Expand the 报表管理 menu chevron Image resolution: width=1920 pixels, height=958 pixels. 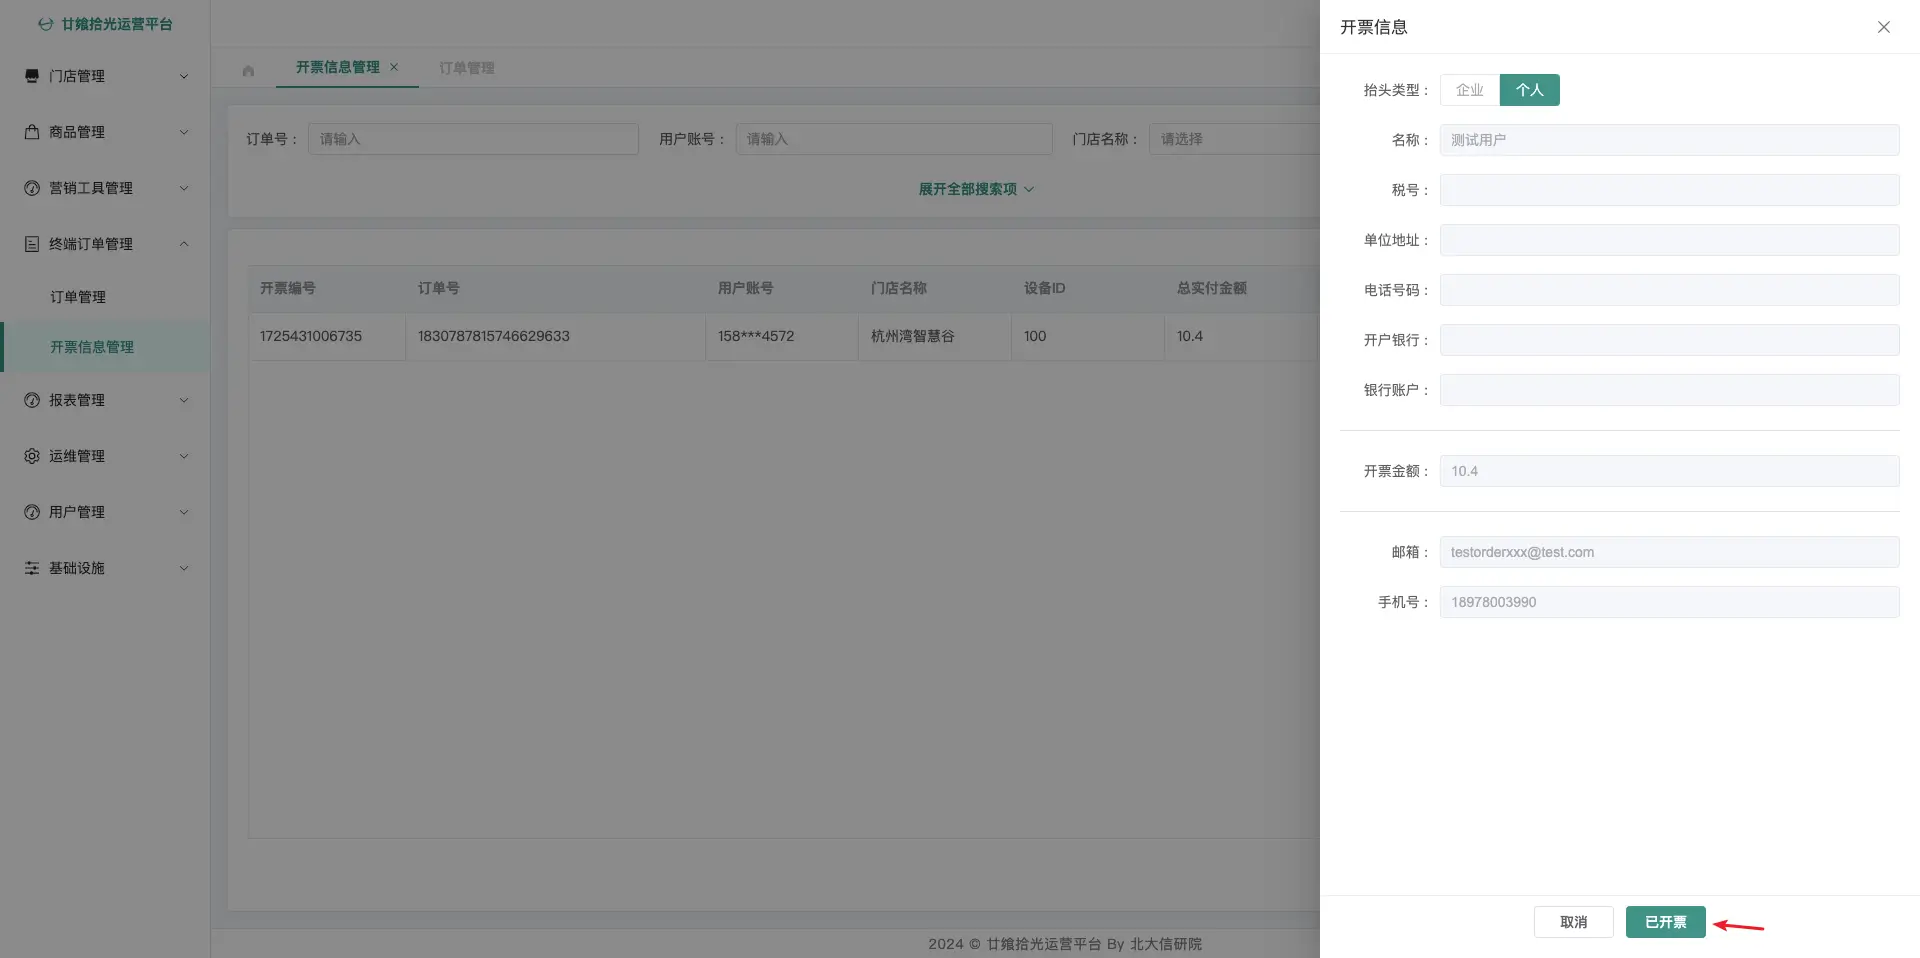(x=184, y=400)
